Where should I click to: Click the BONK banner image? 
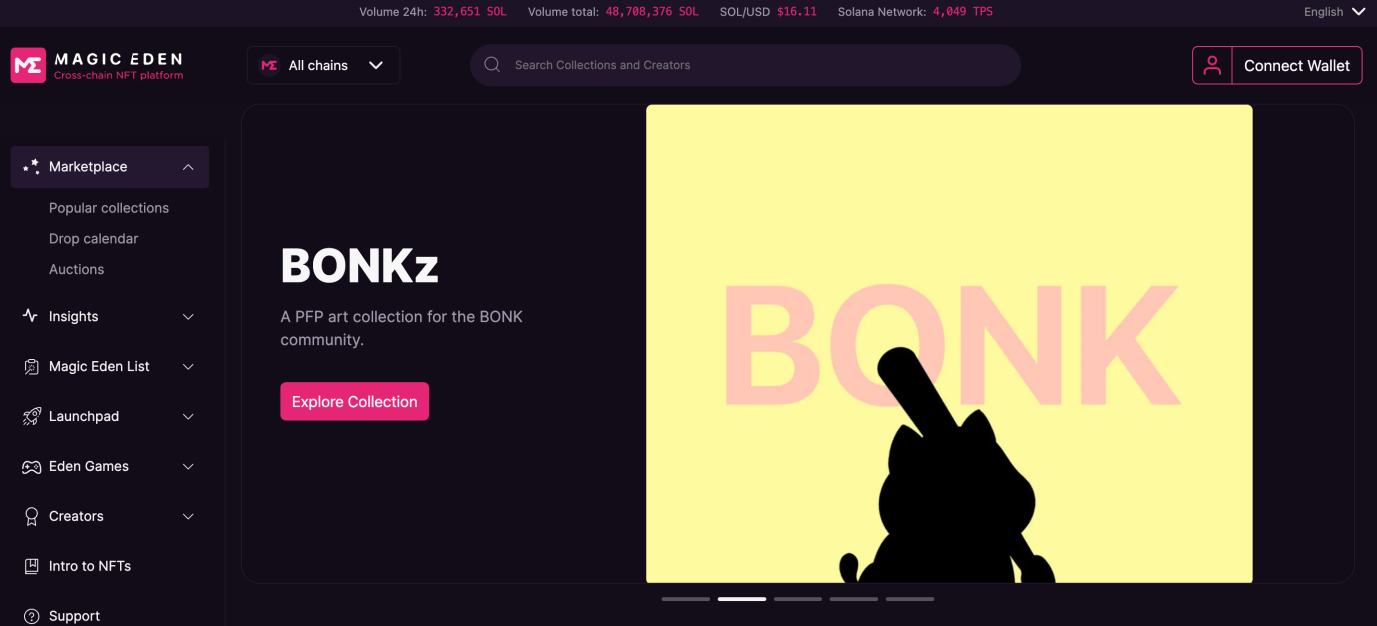click(949, 344)
